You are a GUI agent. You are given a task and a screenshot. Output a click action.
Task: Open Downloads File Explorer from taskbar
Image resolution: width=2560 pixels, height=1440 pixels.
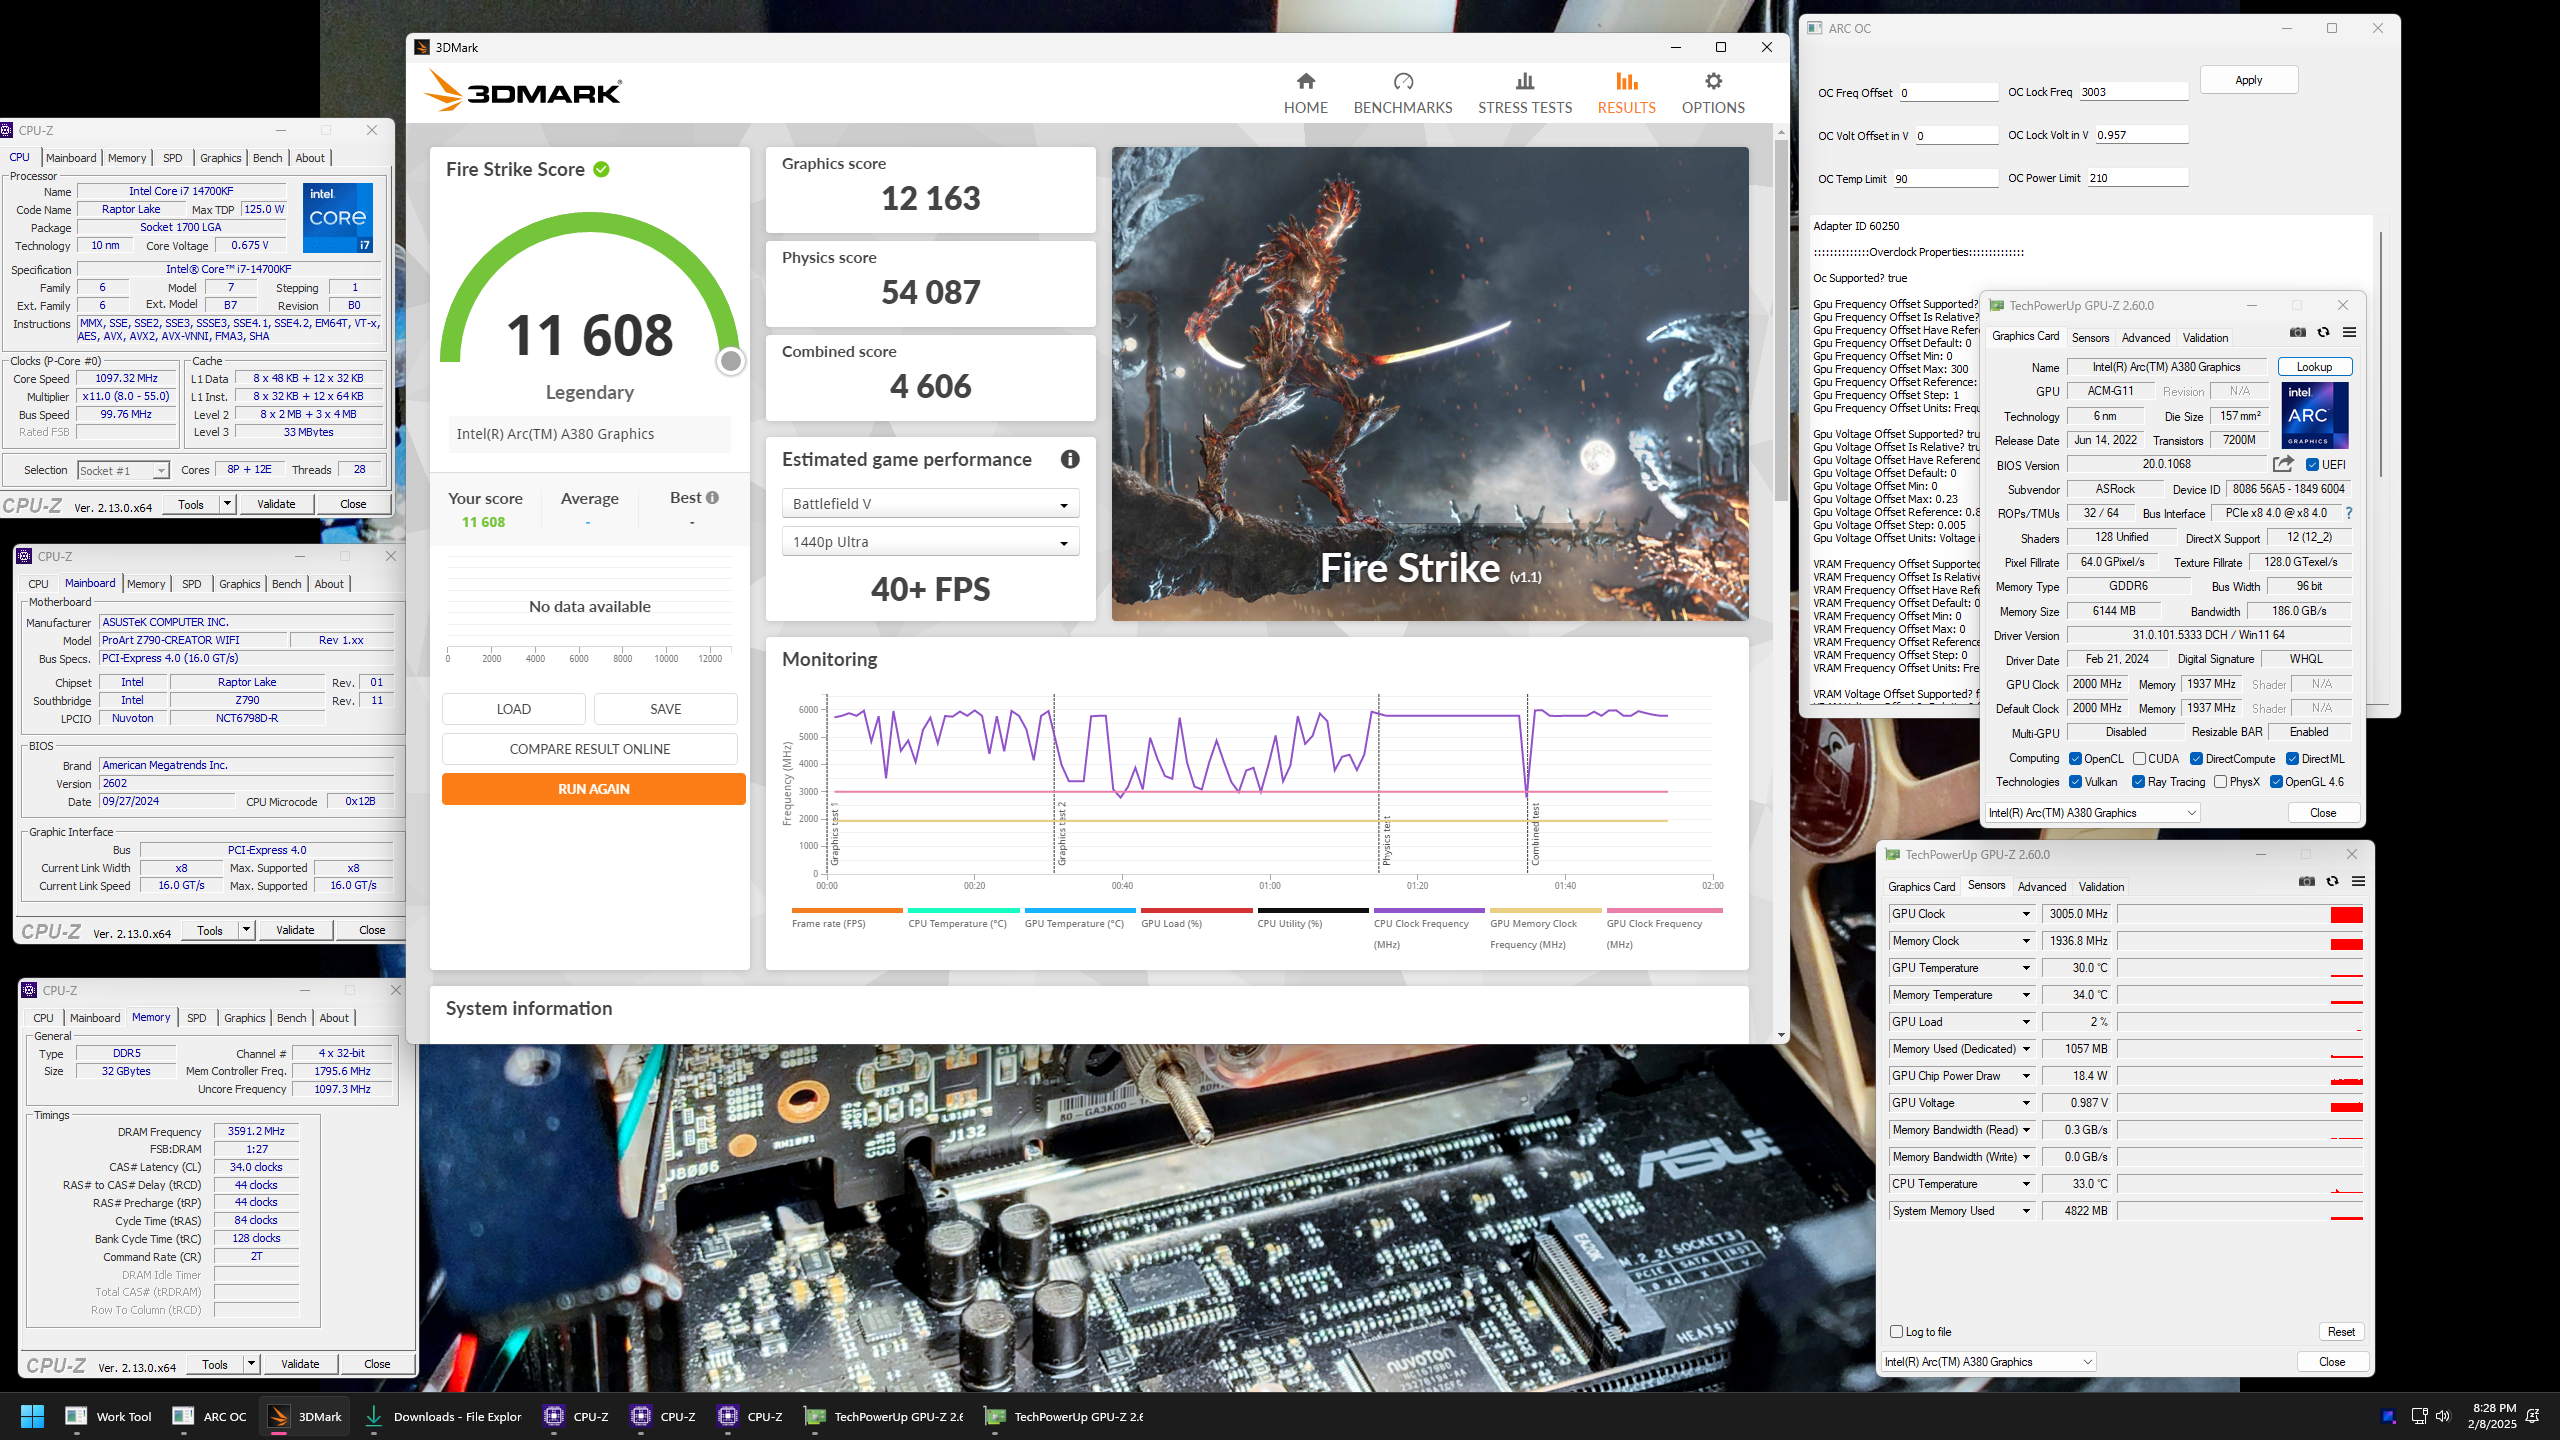tap(443, 1416)
